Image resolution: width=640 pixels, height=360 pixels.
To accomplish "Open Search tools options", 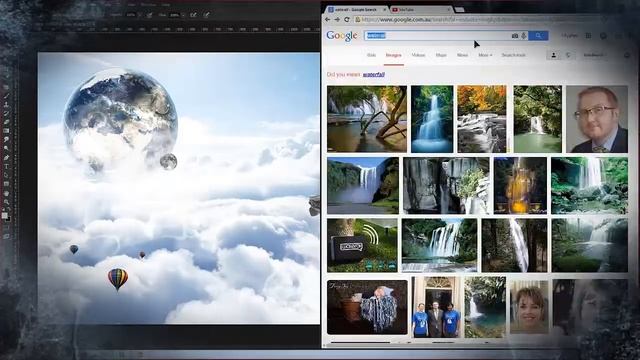I will [513, 55].
